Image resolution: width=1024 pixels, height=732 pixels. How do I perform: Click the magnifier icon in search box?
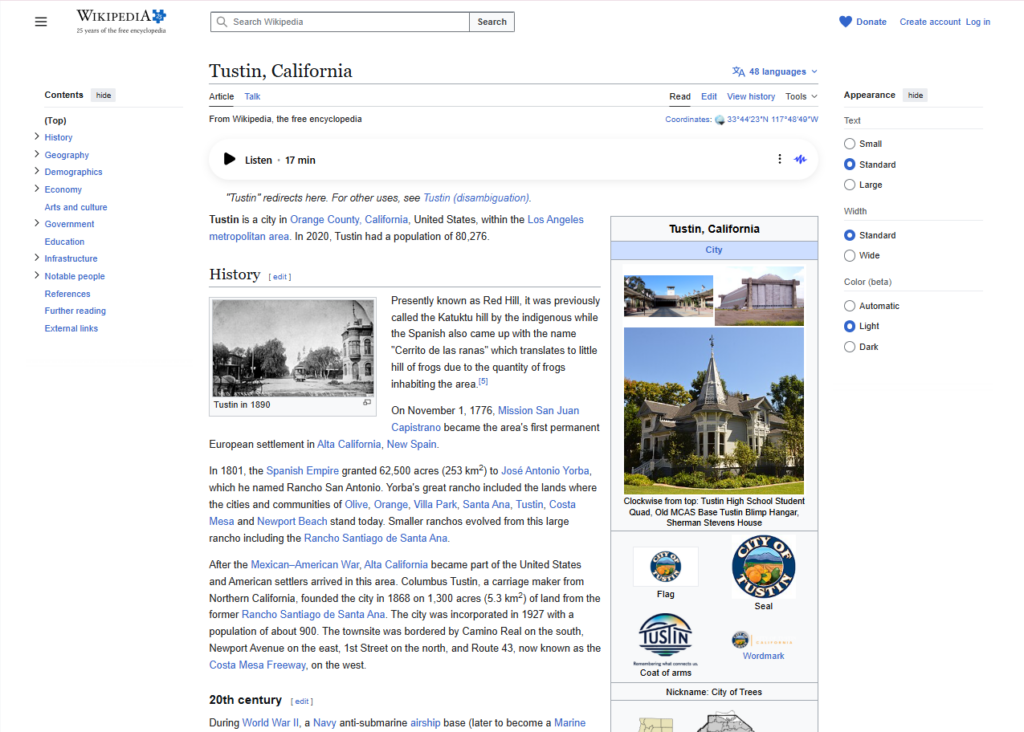point(222,22)
